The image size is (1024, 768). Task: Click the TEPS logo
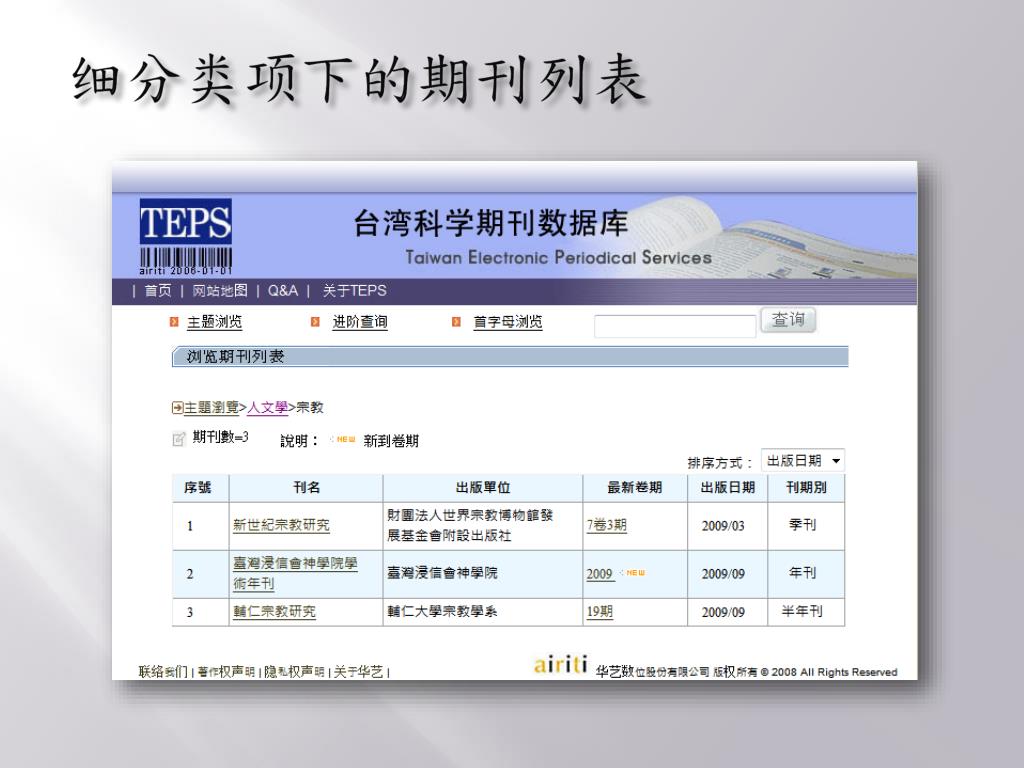coord(185,236)
